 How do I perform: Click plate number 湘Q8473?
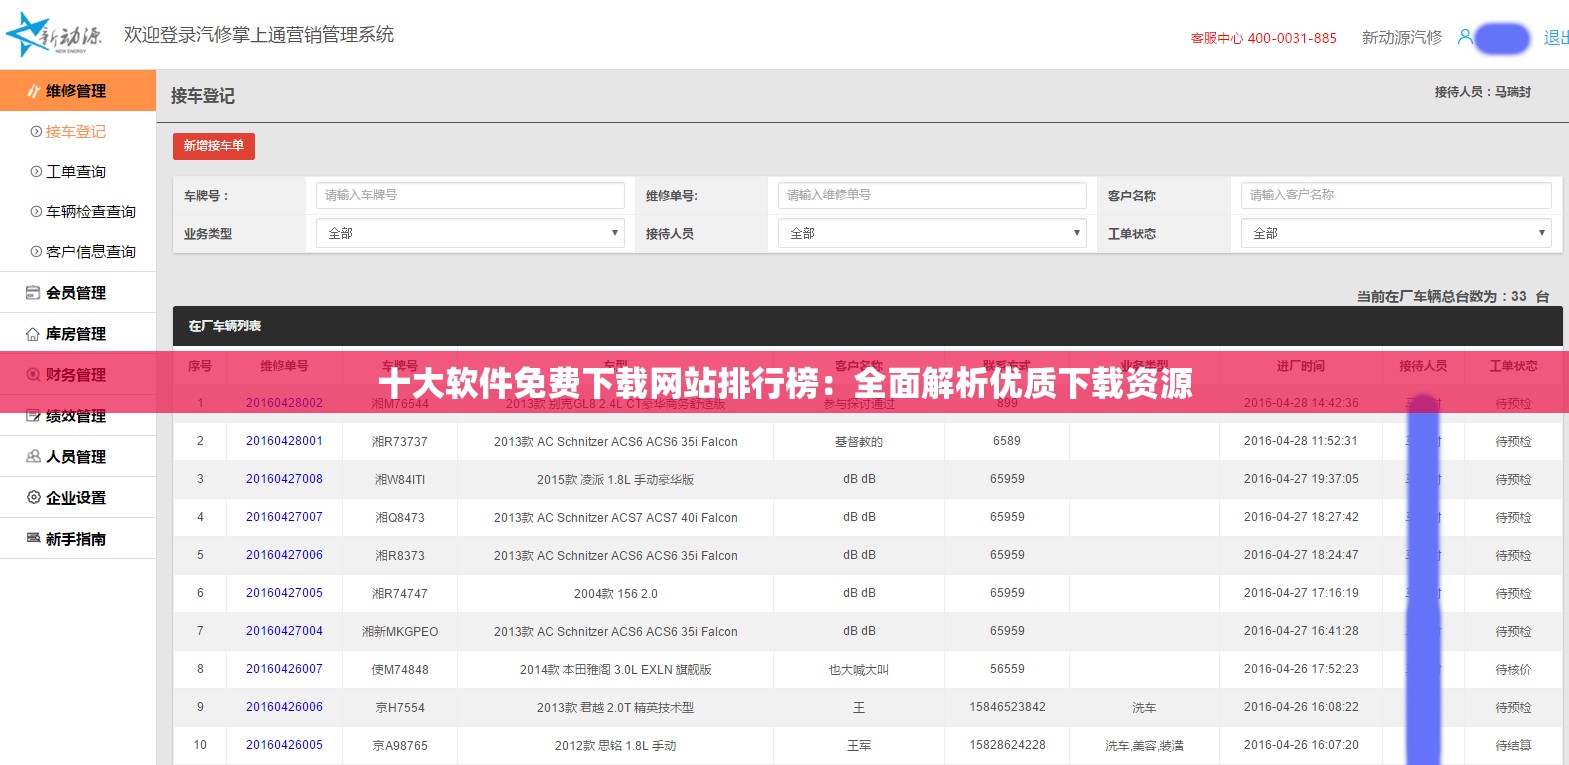pos(400,518)
